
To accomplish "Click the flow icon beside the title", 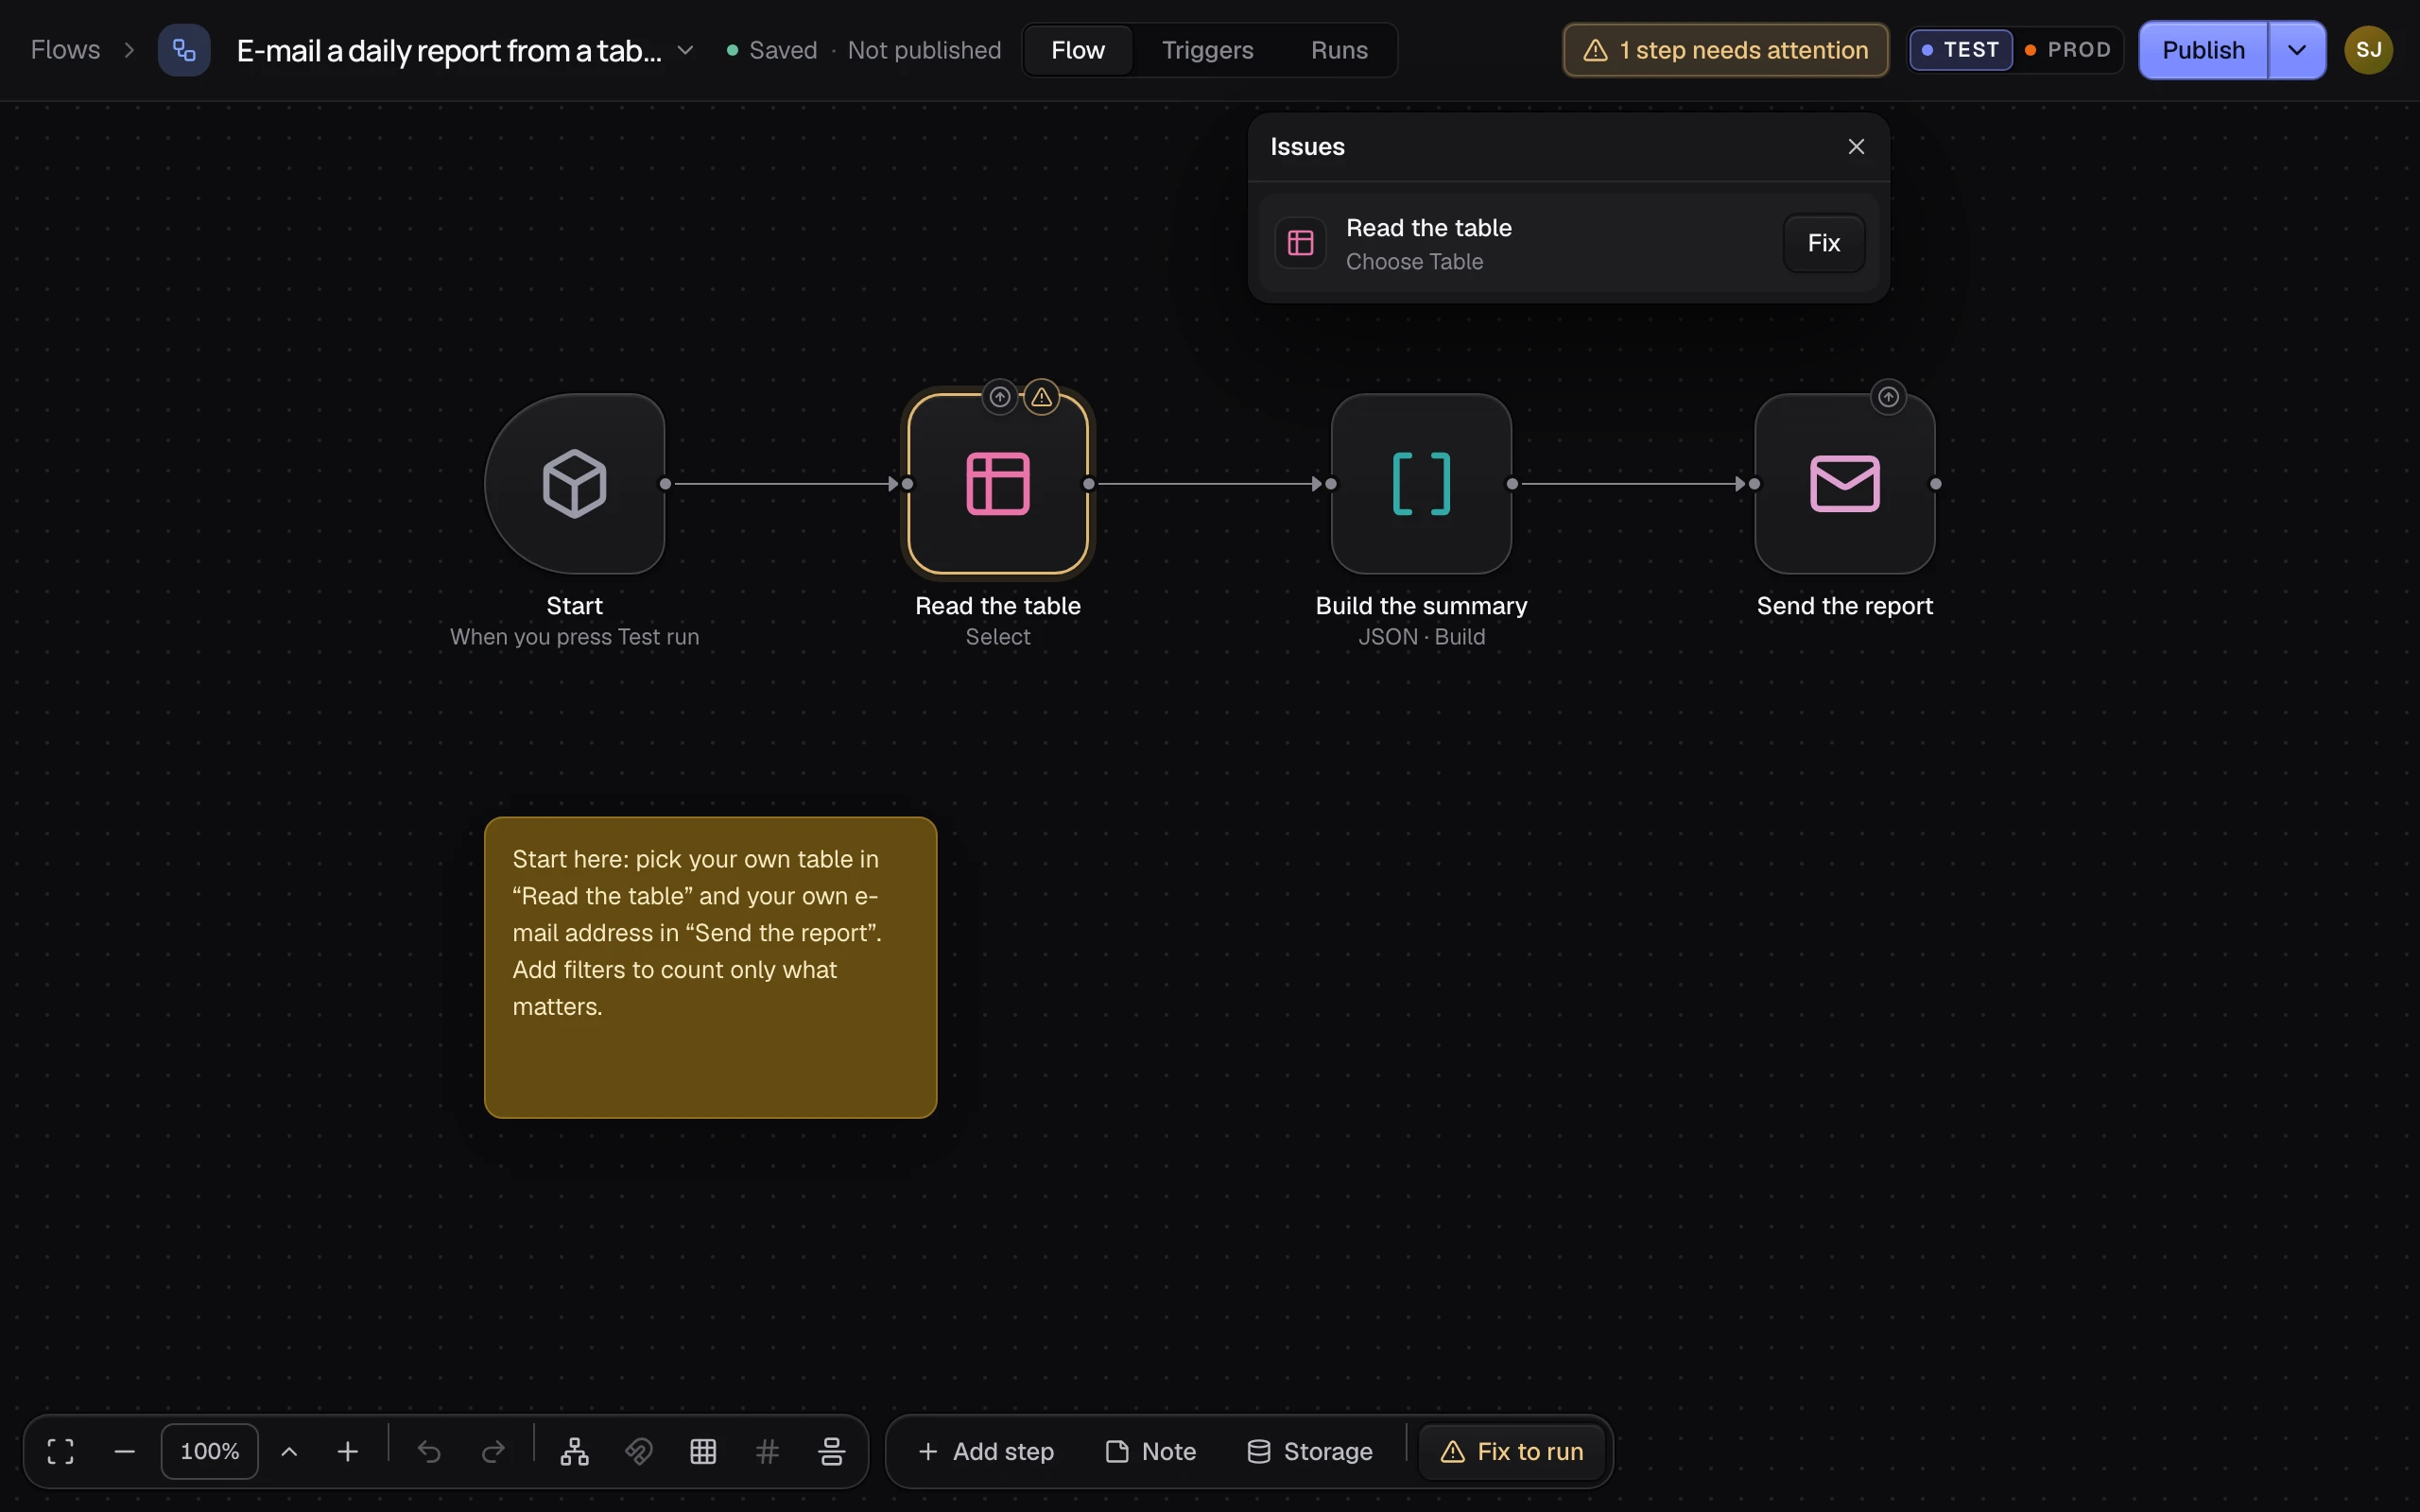I will click(x=184, y=50).
